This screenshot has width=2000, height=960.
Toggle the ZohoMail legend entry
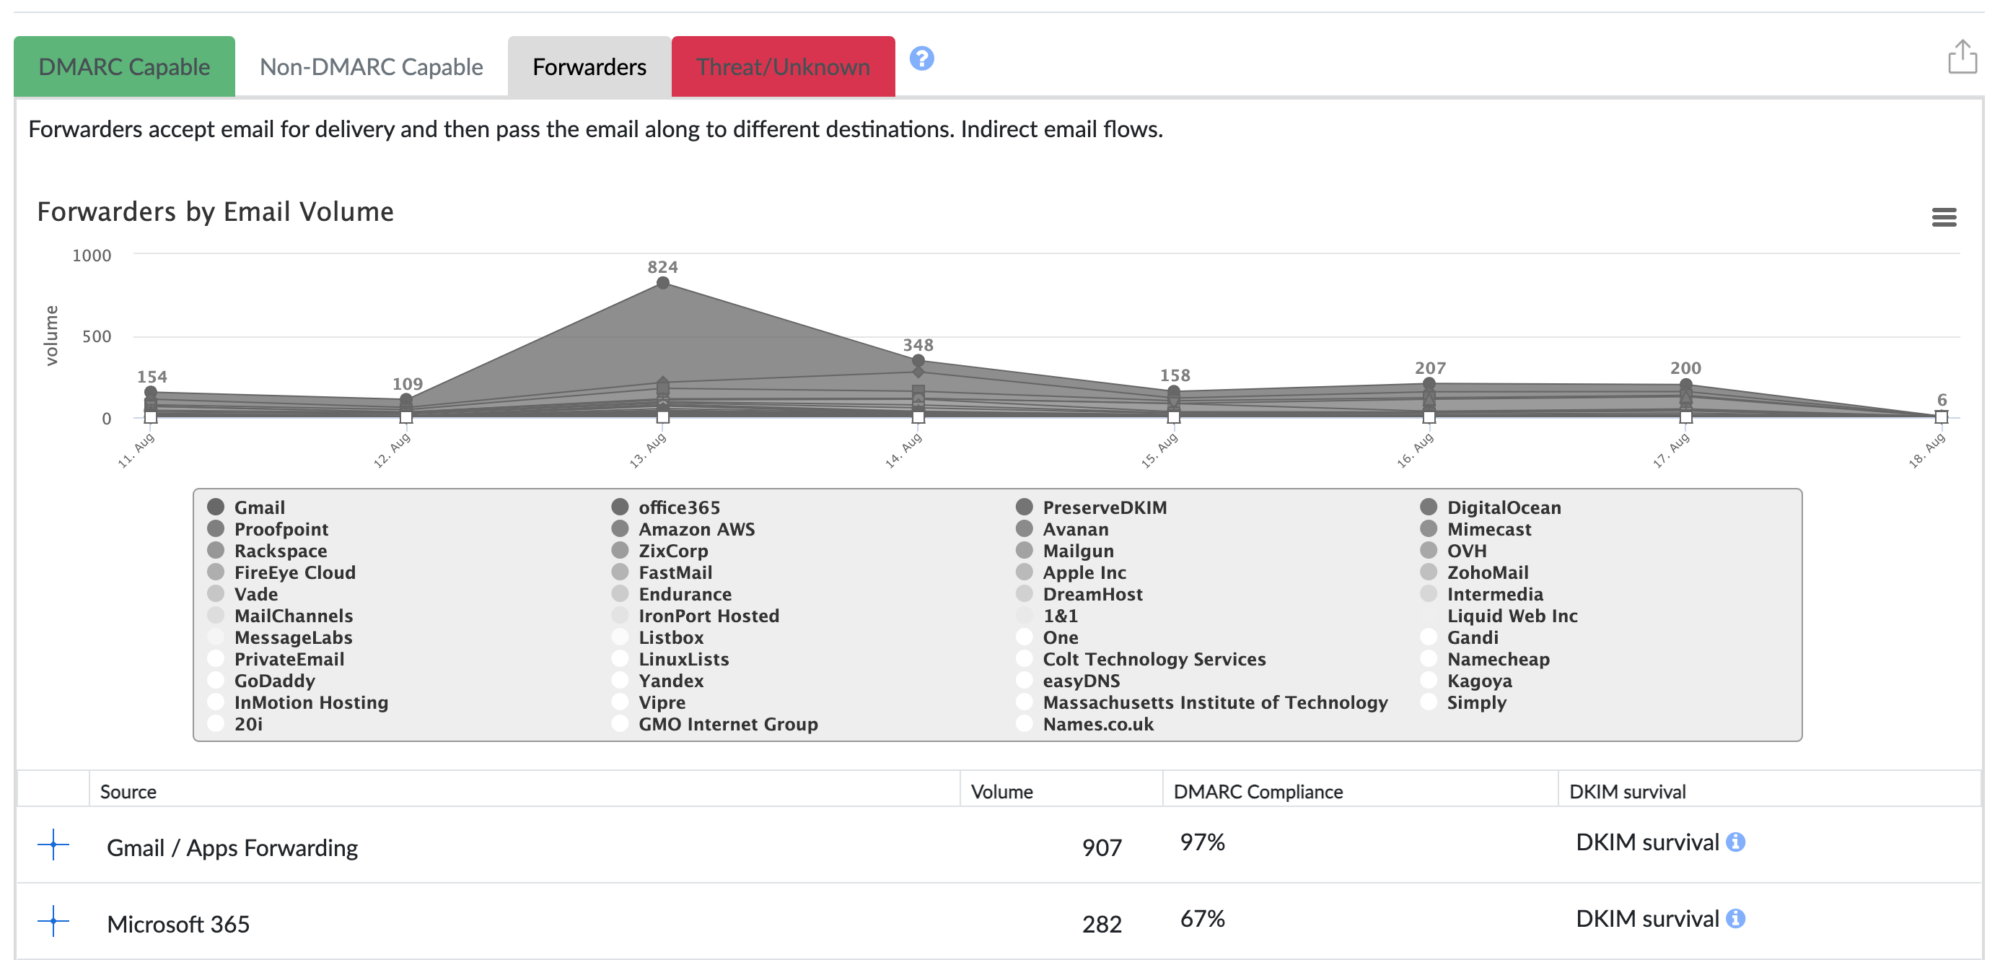[1474, 572]
